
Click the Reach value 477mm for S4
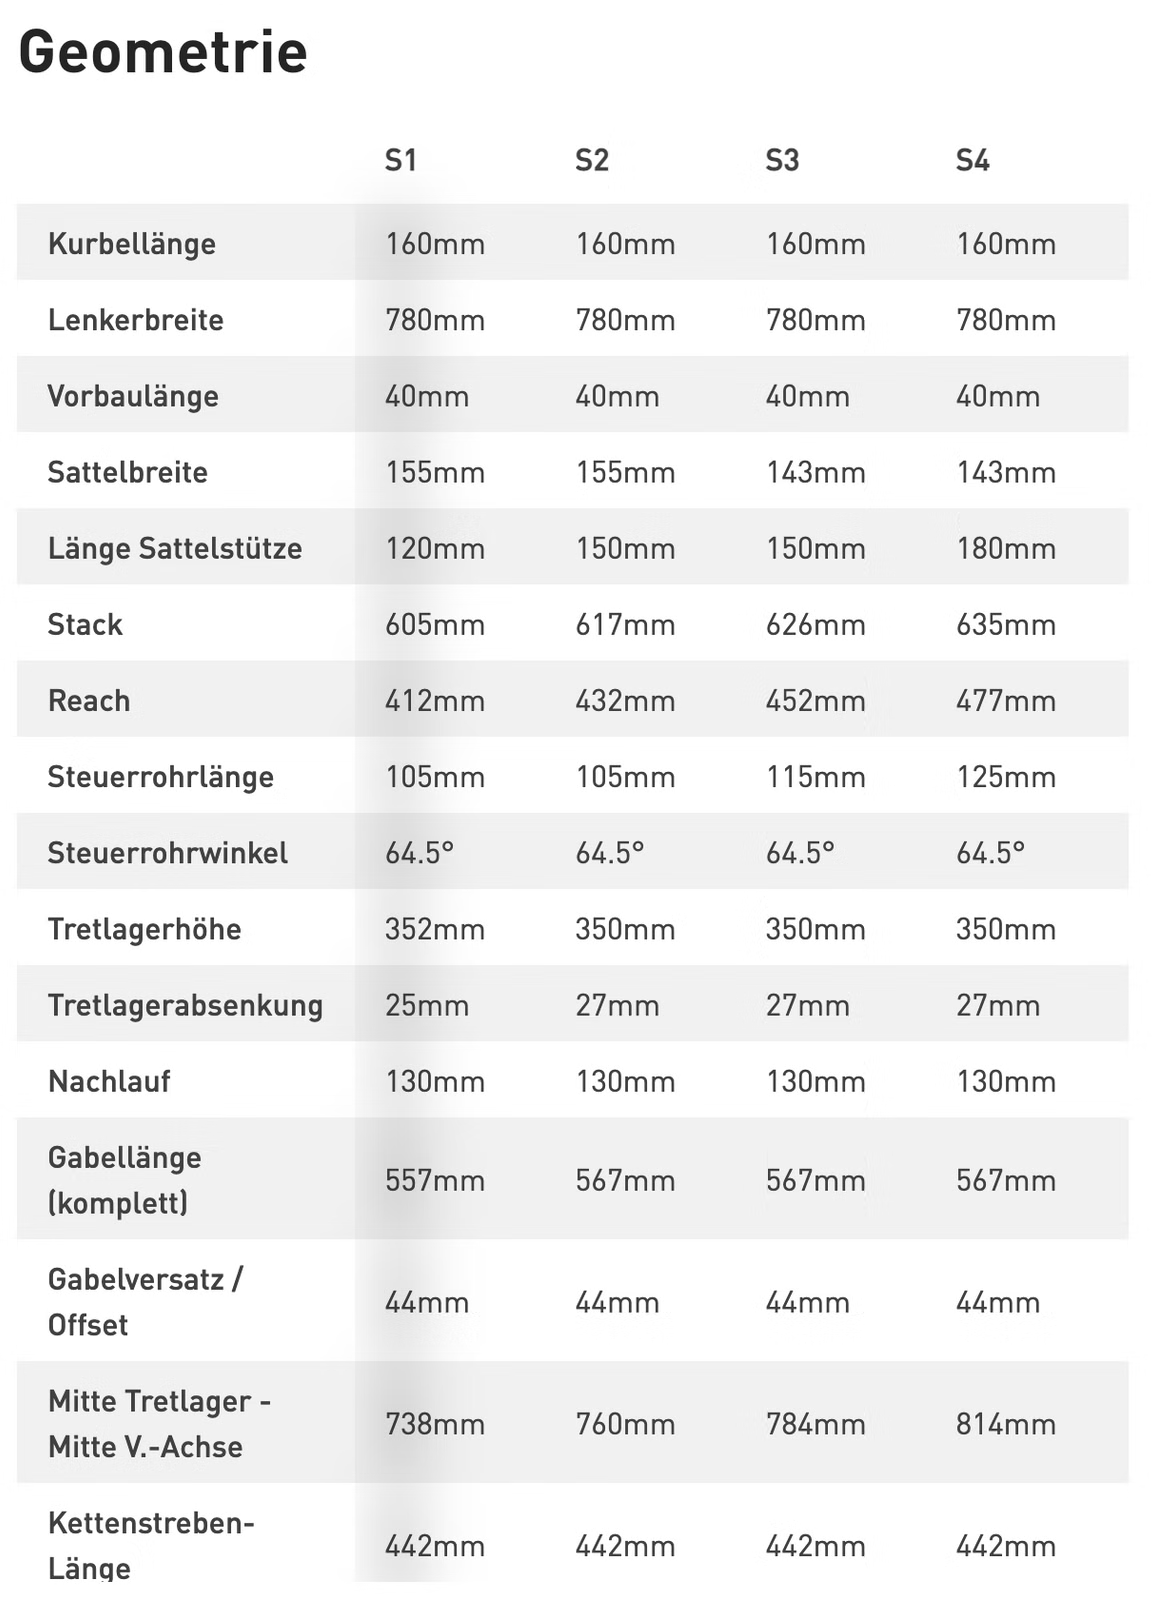click(1005, 701)
